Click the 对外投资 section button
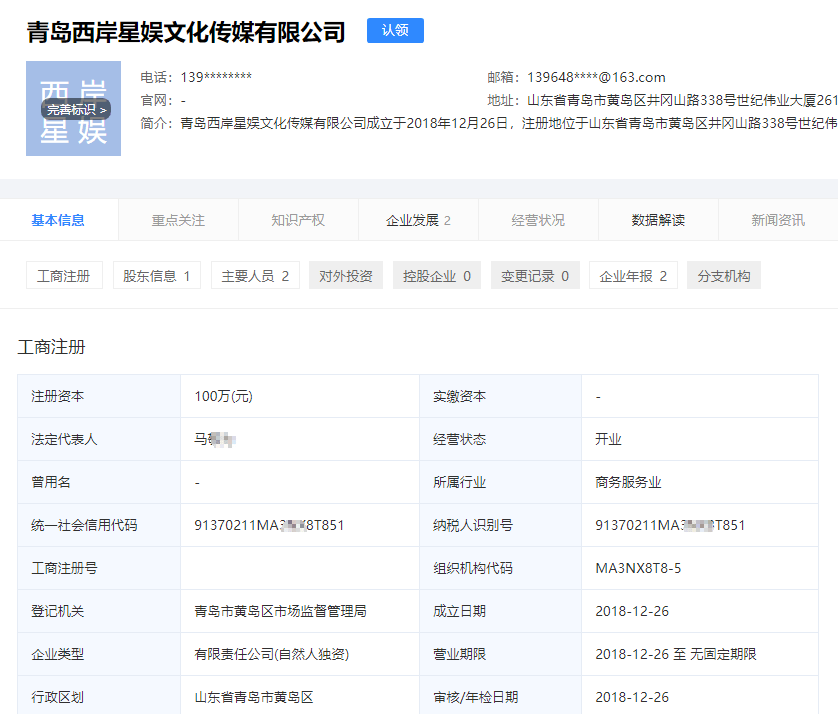The height and width of the screenshot is (714, 838). [x=346, y=276]
